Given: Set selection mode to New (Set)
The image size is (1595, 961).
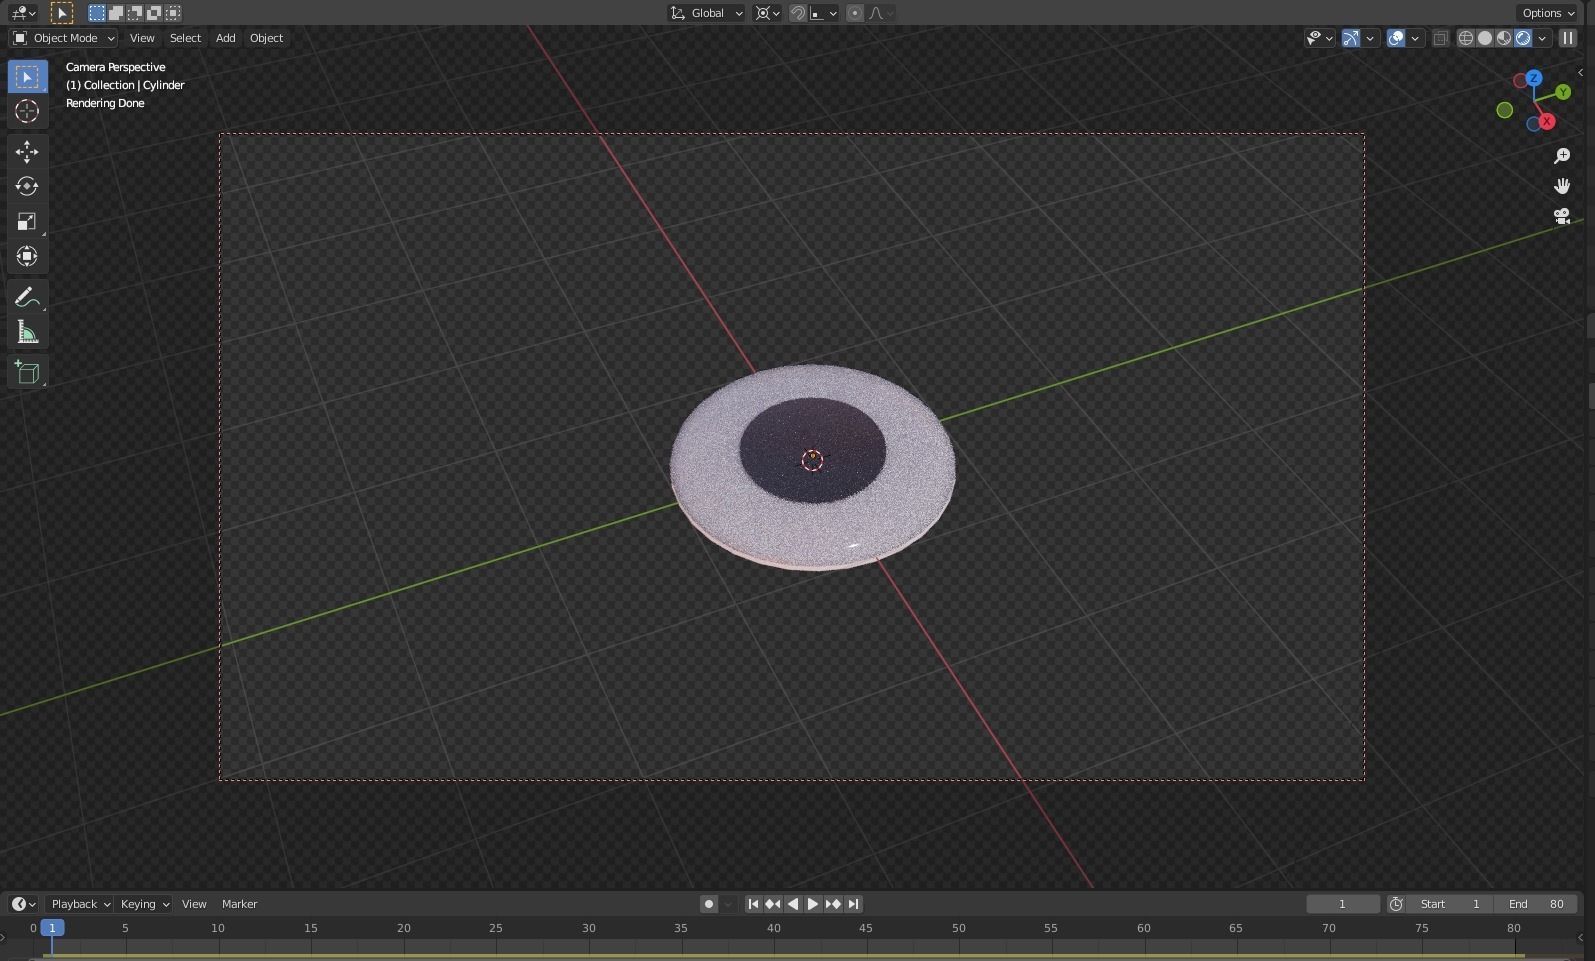Looking at the screenshot, I should [x=97, y=13].
